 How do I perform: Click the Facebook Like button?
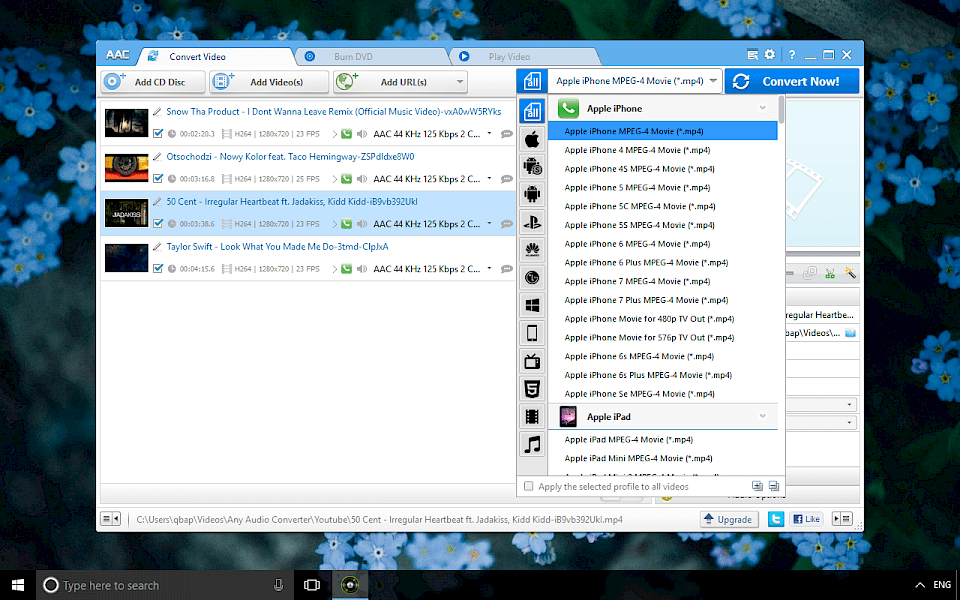(x=806, y=519)
